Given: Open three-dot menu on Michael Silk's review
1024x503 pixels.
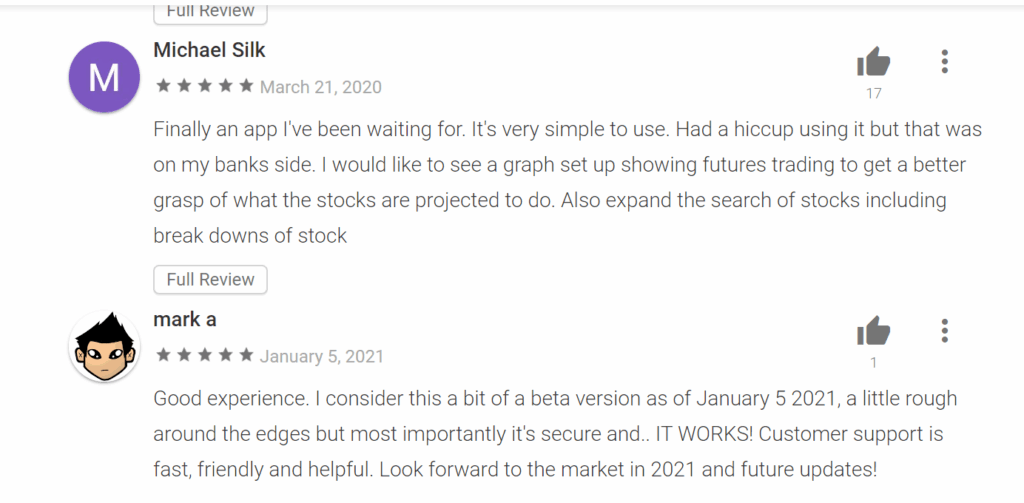Looking at the screenshot, I should point(944,62).
